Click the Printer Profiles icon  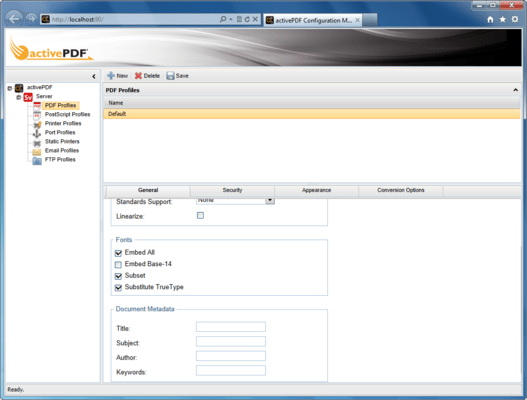click(x=37, y=124)
